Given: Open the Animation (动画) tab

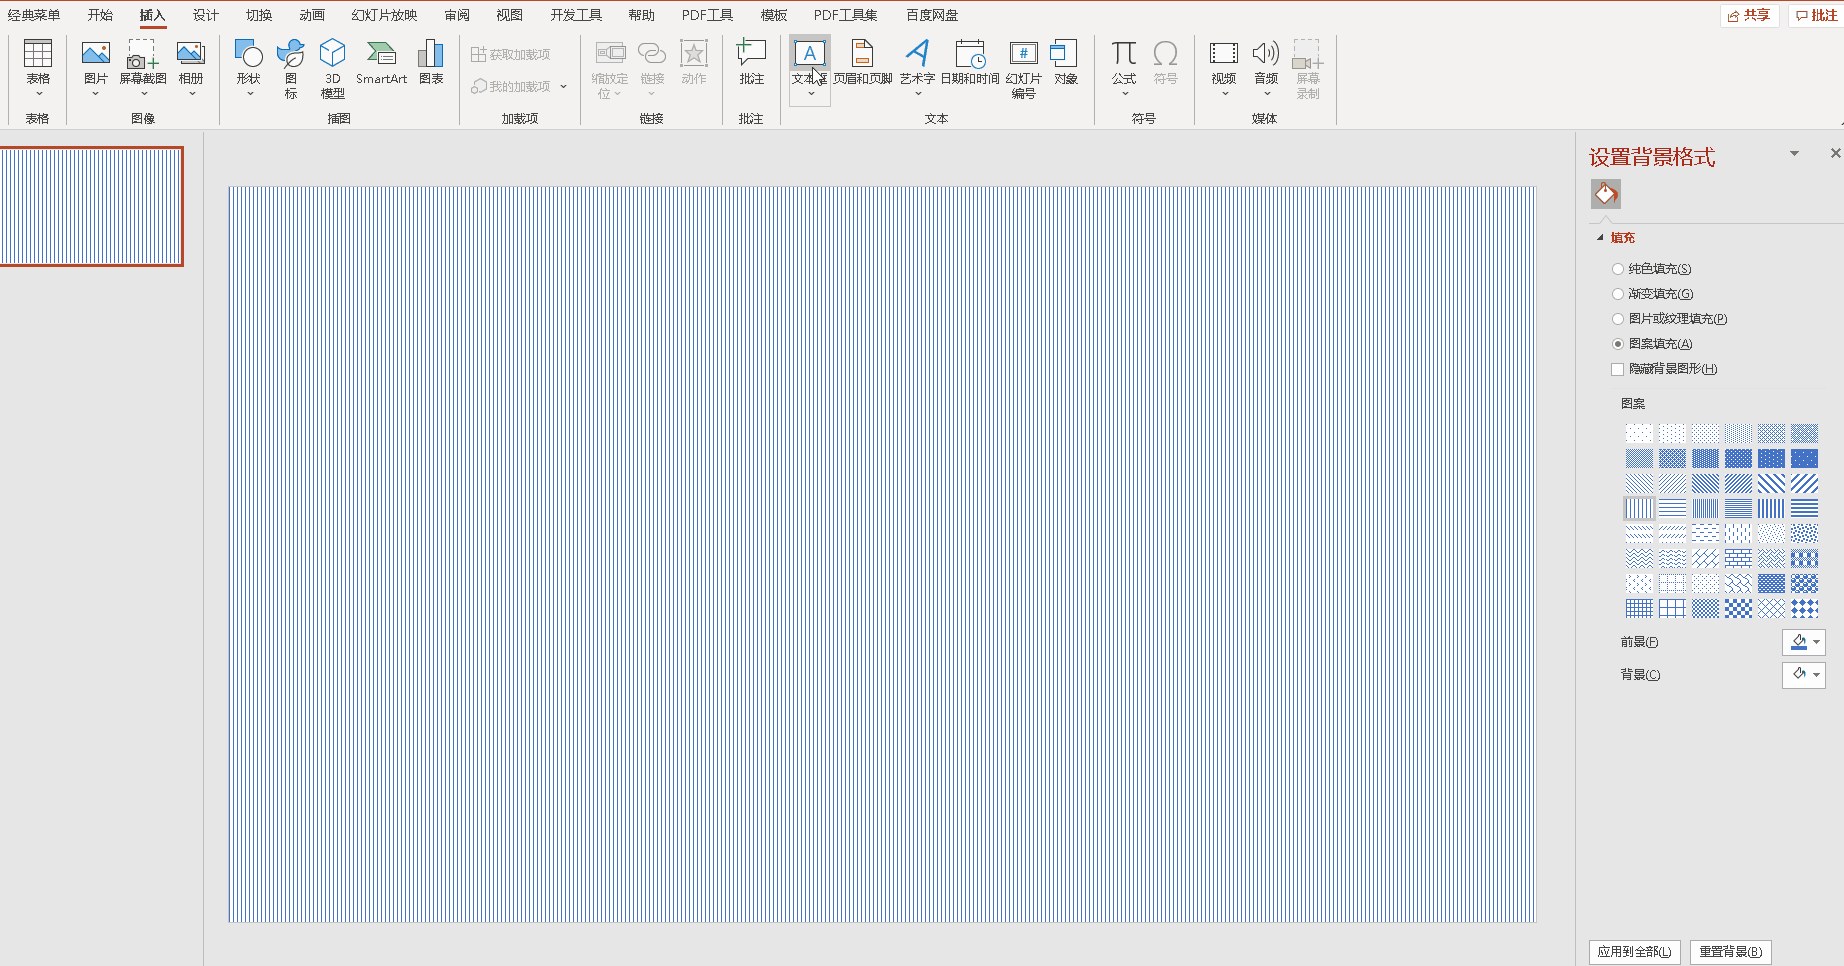Looking at the screenshot, I should (311, 15).
